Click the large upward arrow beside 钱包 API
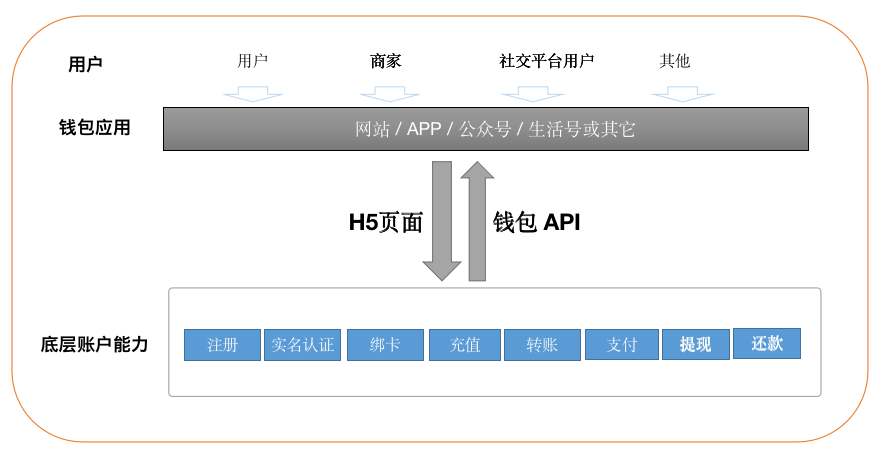This screenshot has width=876, height=453. (477, 221)
